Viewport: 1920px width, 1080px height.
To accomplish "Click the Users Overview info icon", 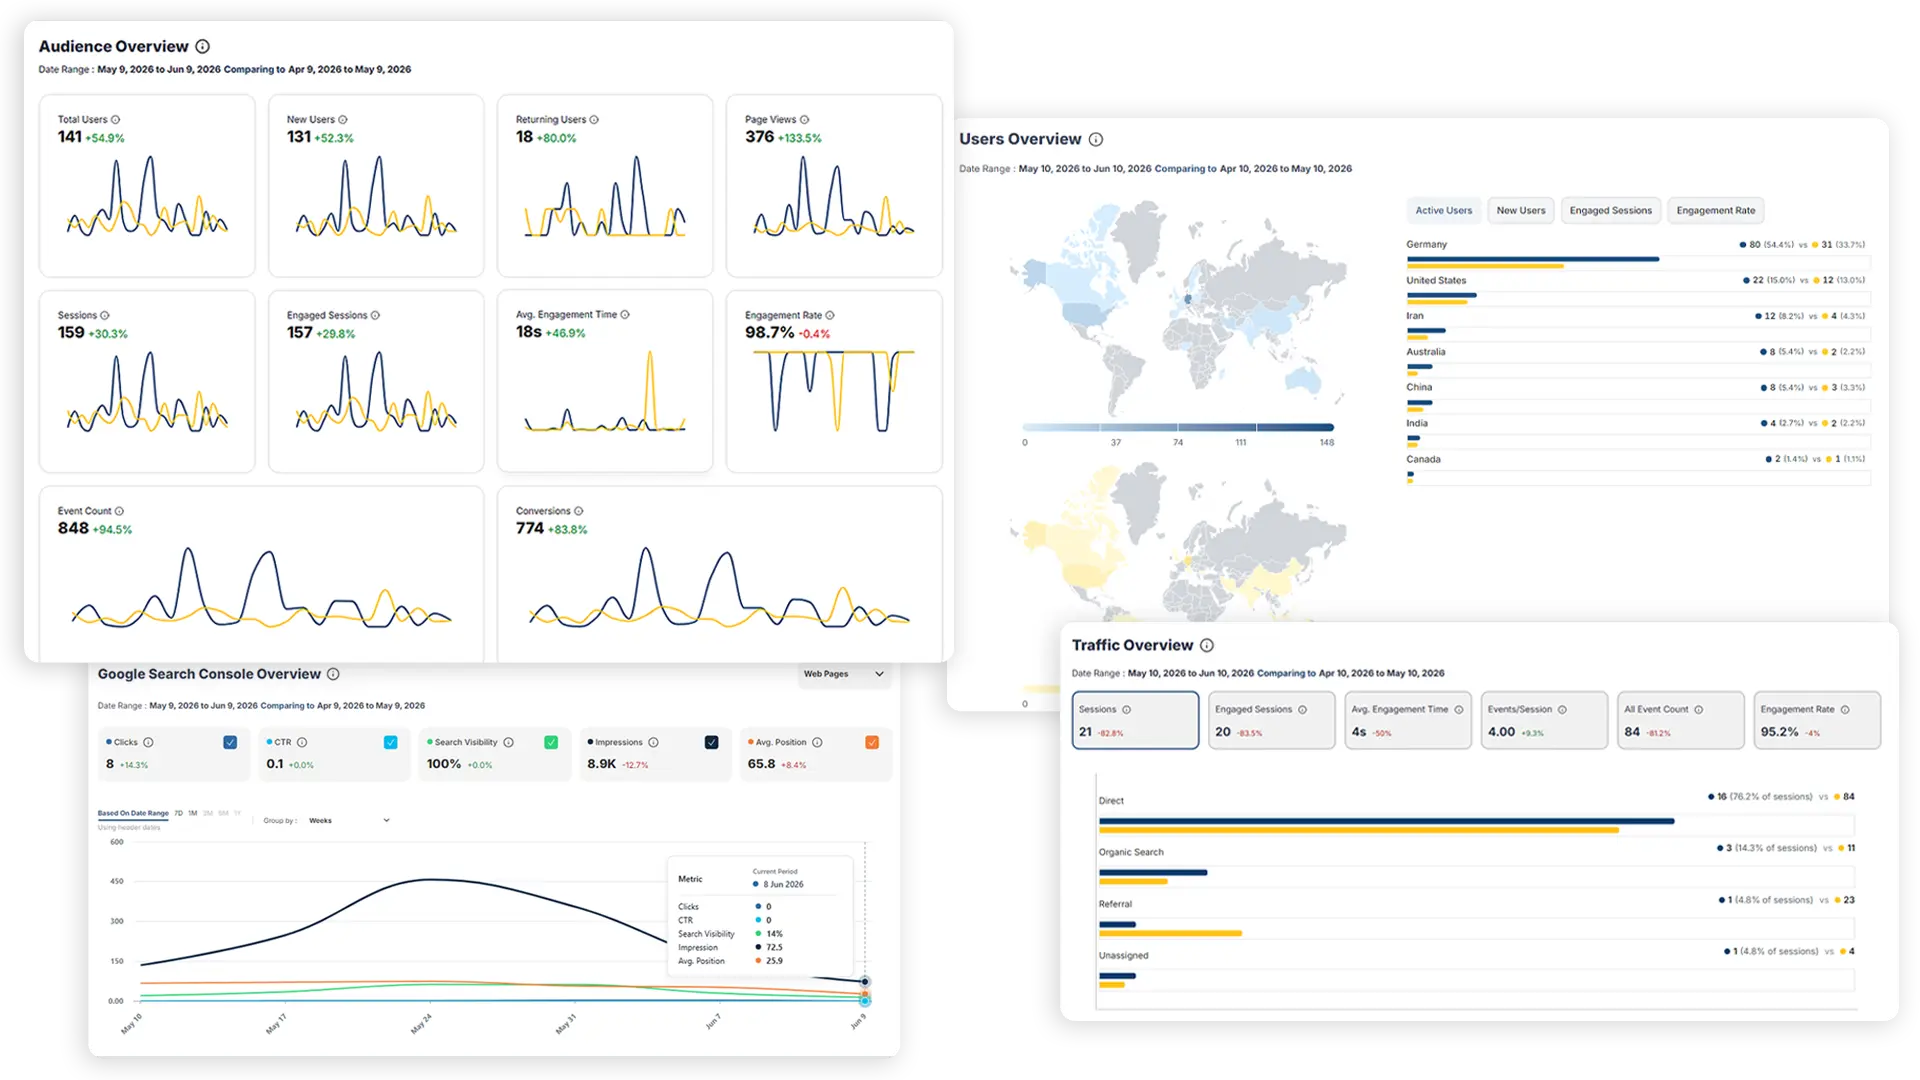I will pyautogui.click(x=1096, y=139).
